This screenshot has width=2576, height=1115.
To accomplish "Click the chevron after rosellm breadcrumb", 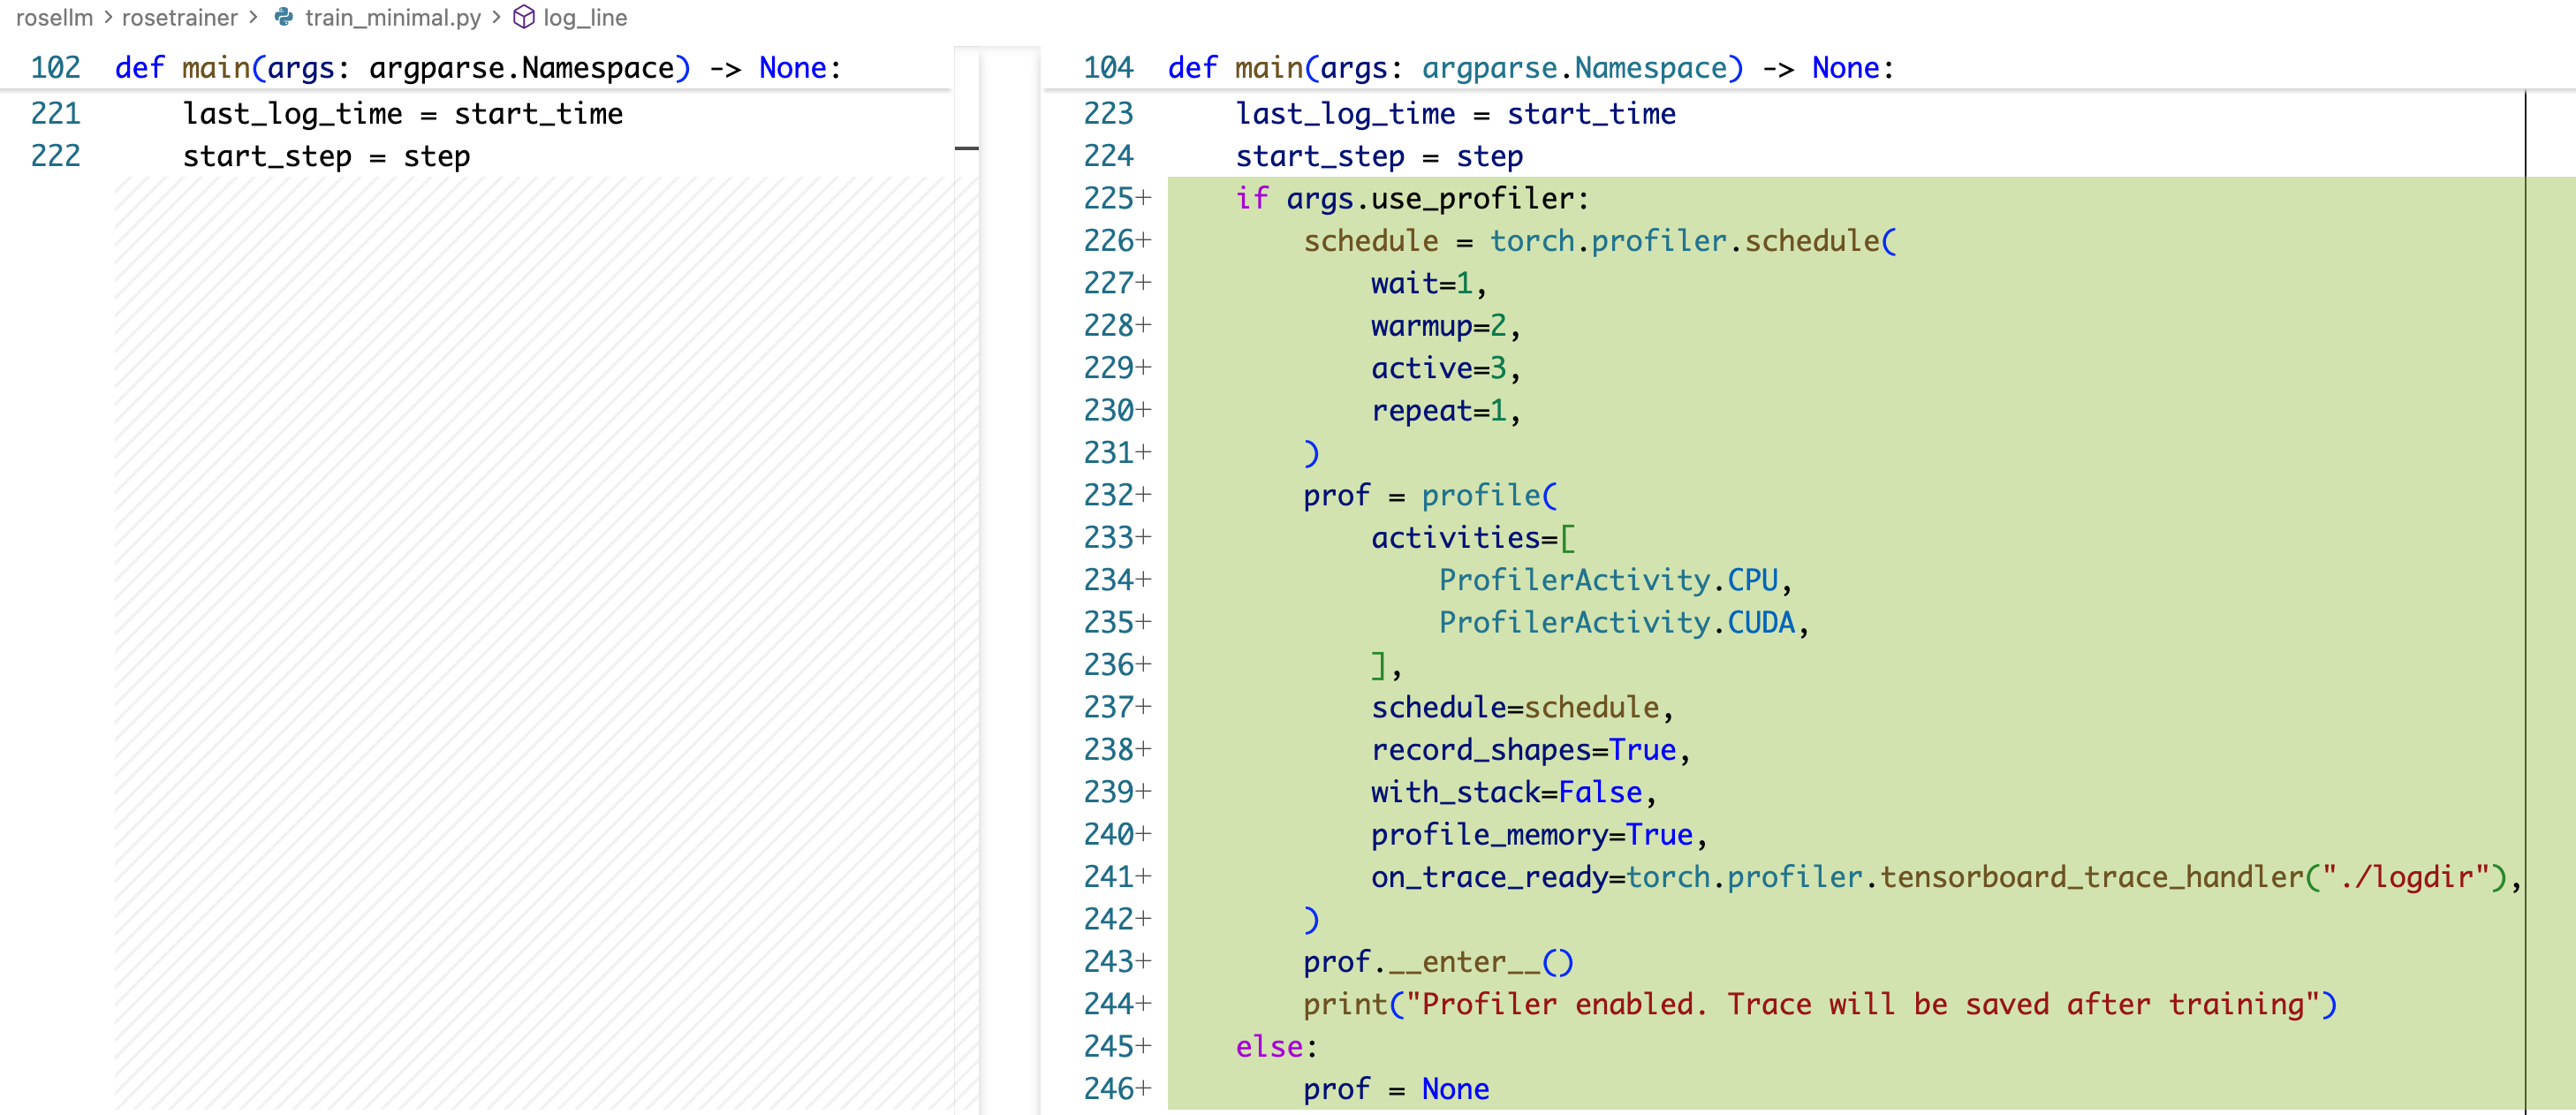I will click(x=108, y=17).
